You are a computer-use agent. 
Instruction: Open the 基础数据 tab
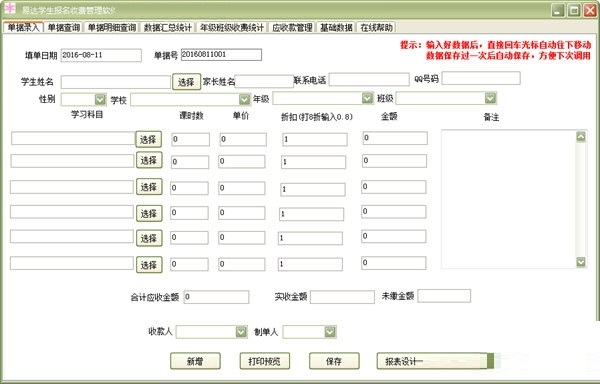point(336,28)
